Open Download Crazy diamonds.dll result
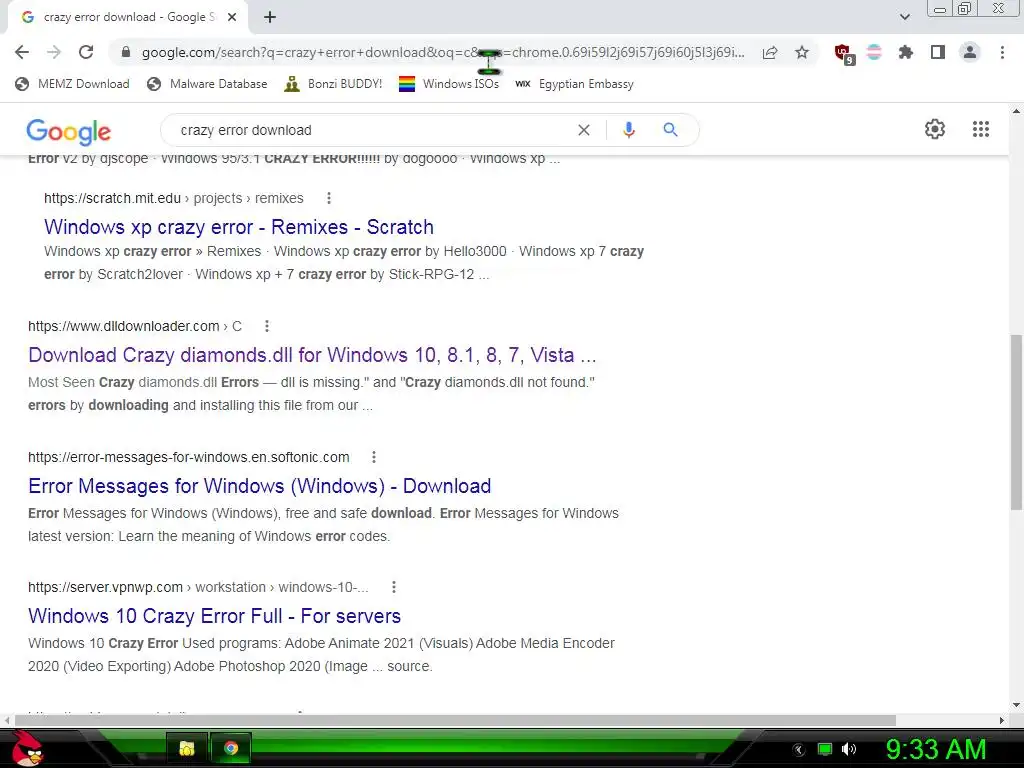 tap(312, 355)
